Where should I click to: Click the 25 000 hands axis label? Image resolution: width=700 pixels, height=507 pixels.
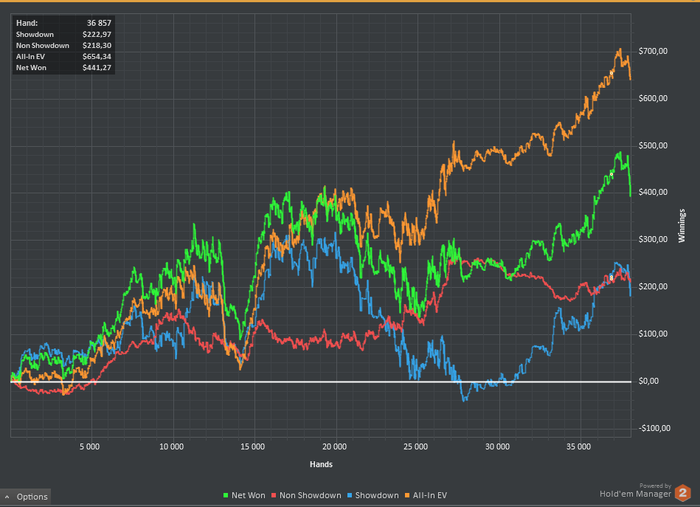click(416, 447)
